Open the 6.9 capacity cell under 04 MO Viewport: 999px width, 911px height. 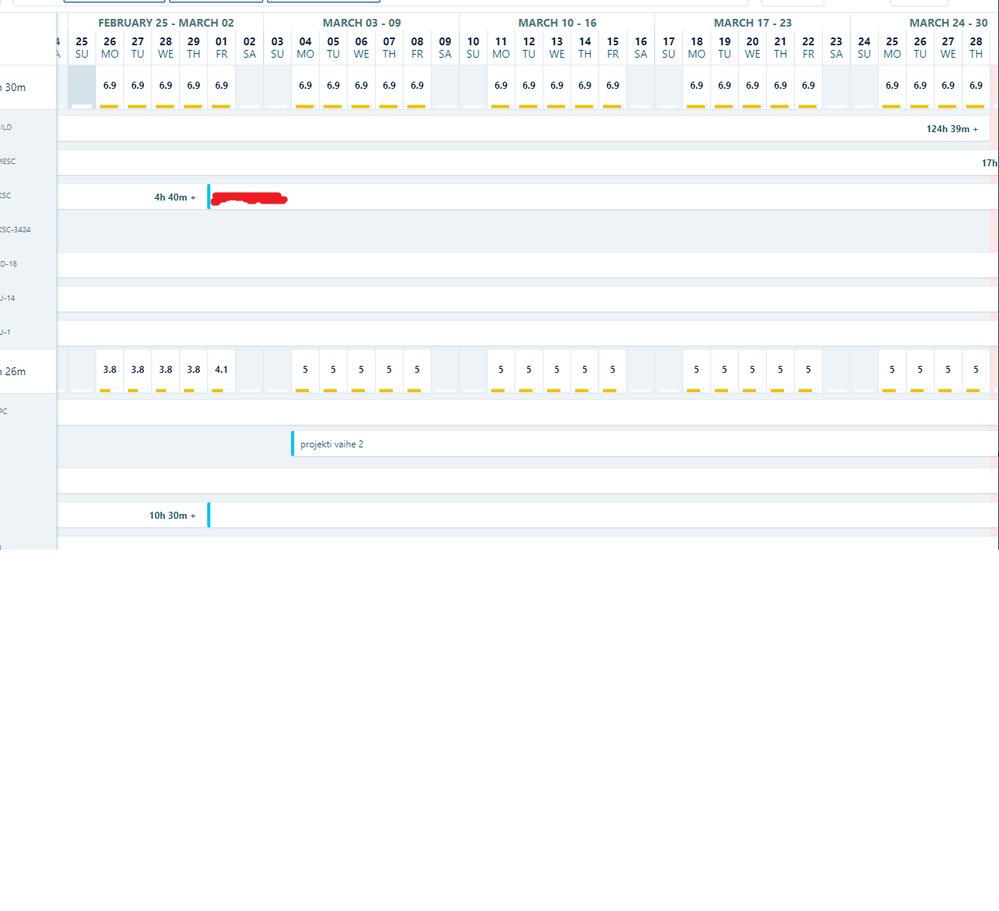click(305, 87)
